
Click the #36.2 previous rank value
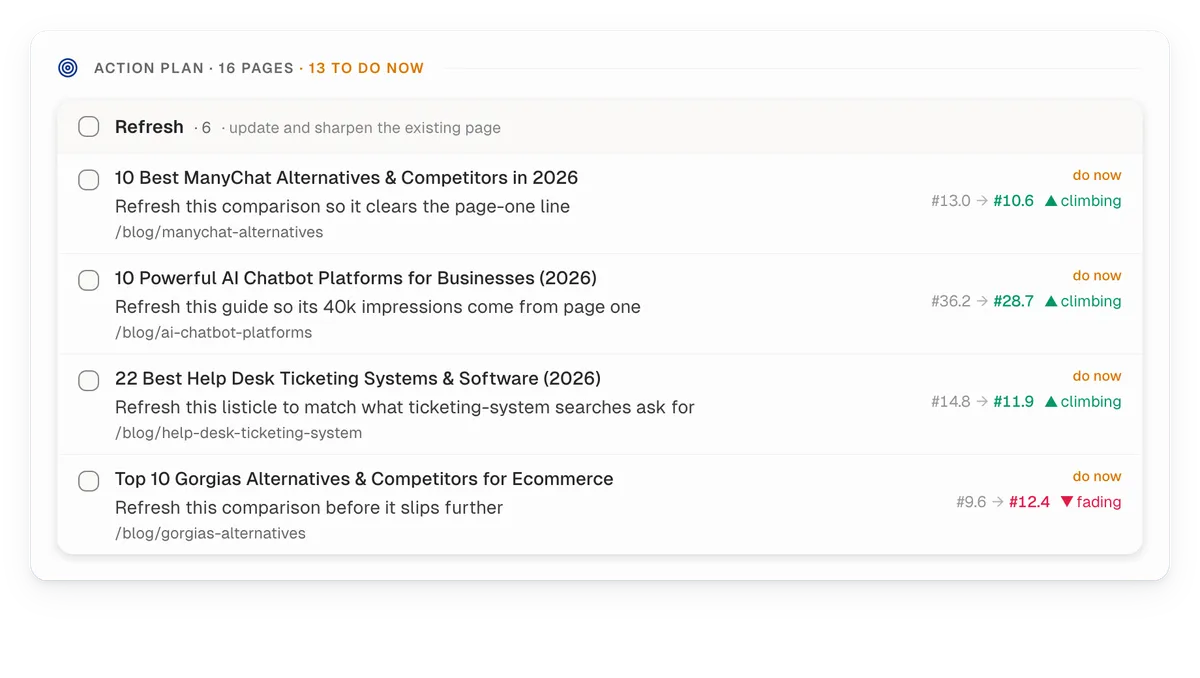point(951,301)
